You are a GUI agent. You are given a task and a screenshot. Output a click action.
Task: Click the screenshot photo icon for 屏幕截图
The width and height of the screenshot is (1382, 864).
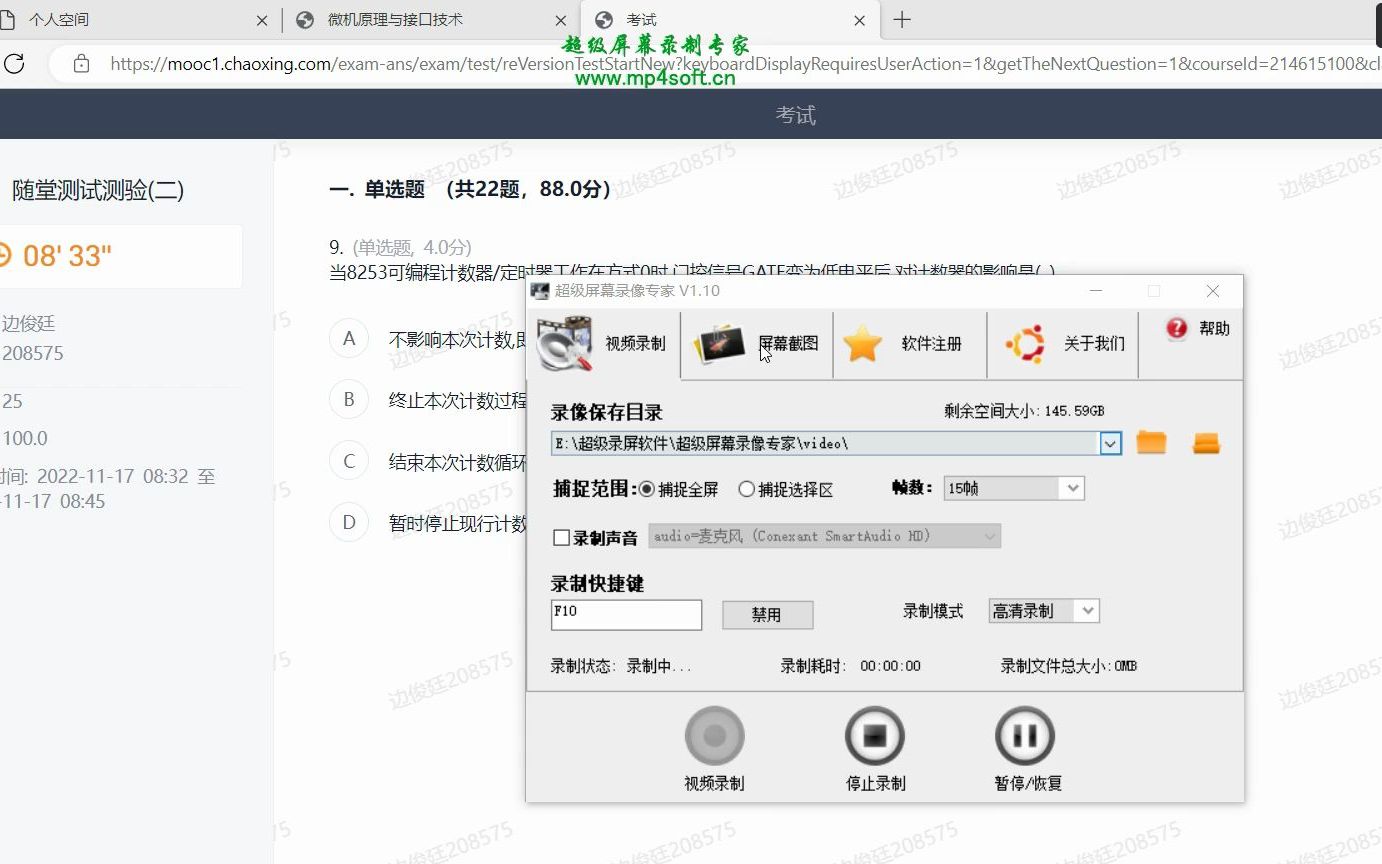719,344
